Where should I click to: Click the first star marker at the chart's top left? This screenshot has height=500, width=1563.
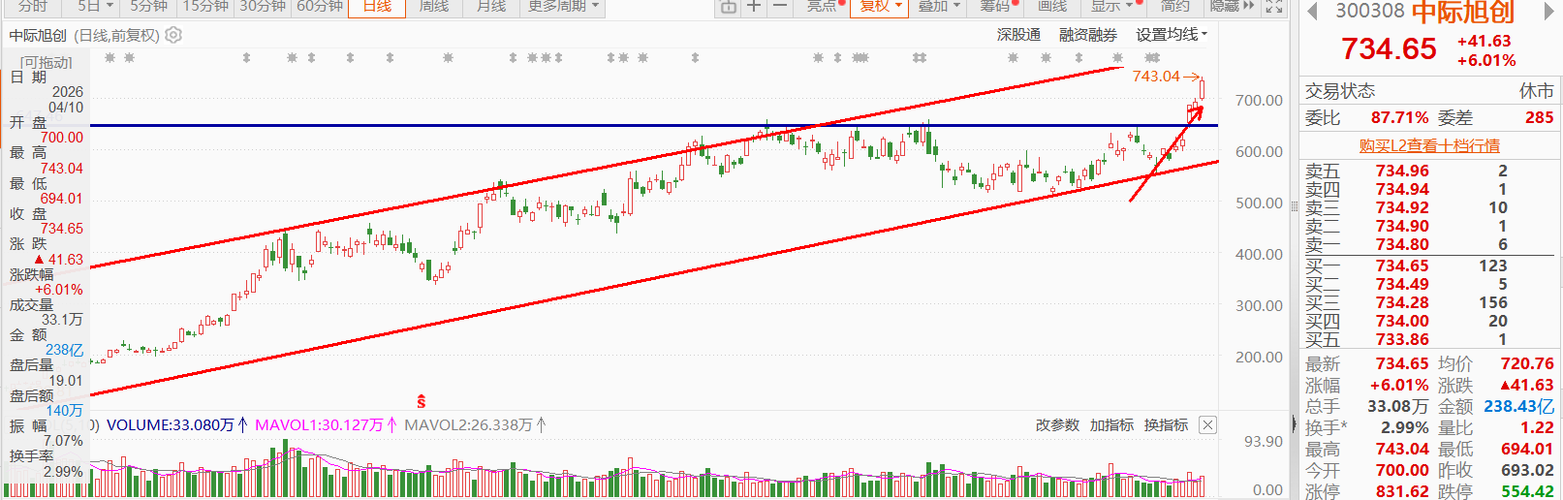[110, 58]
